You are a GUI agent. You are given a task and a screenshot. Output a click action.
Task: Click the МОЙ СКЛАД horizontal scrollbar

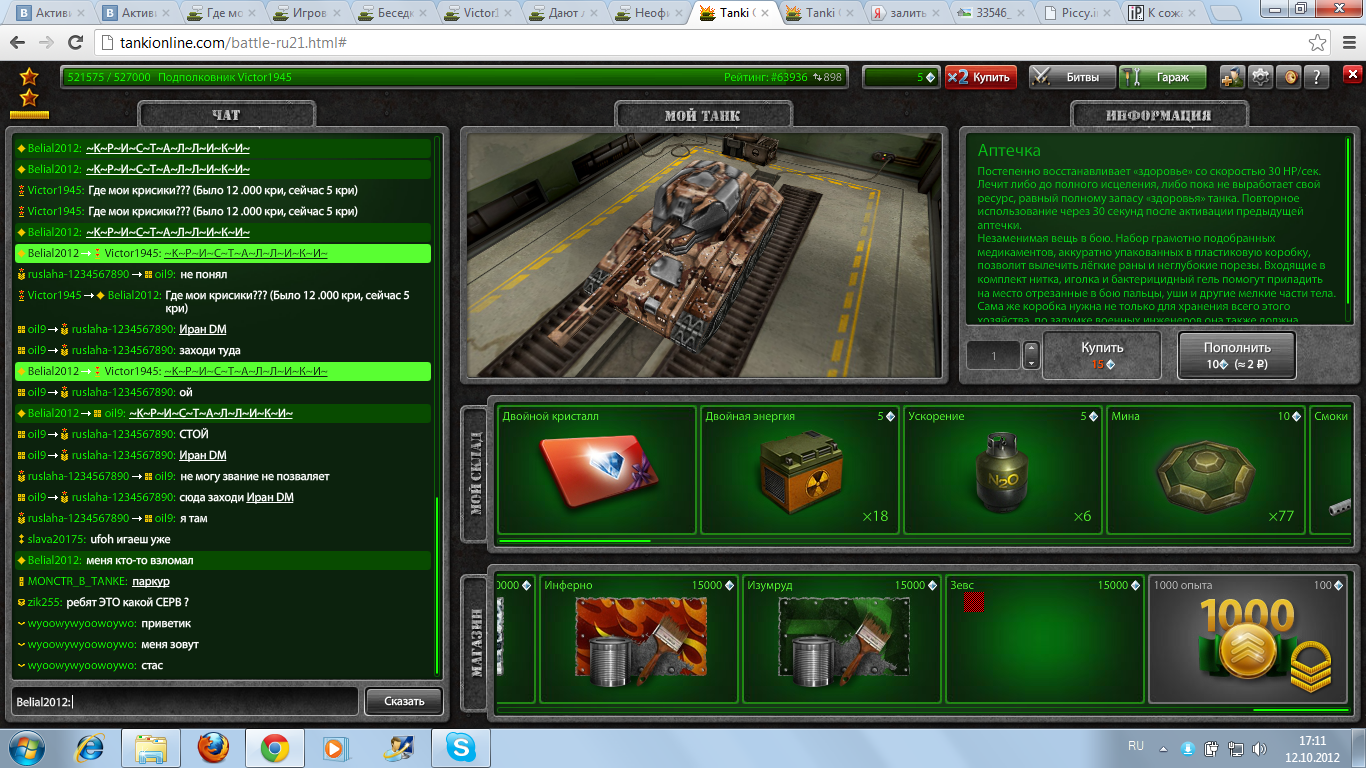[574, 540]
